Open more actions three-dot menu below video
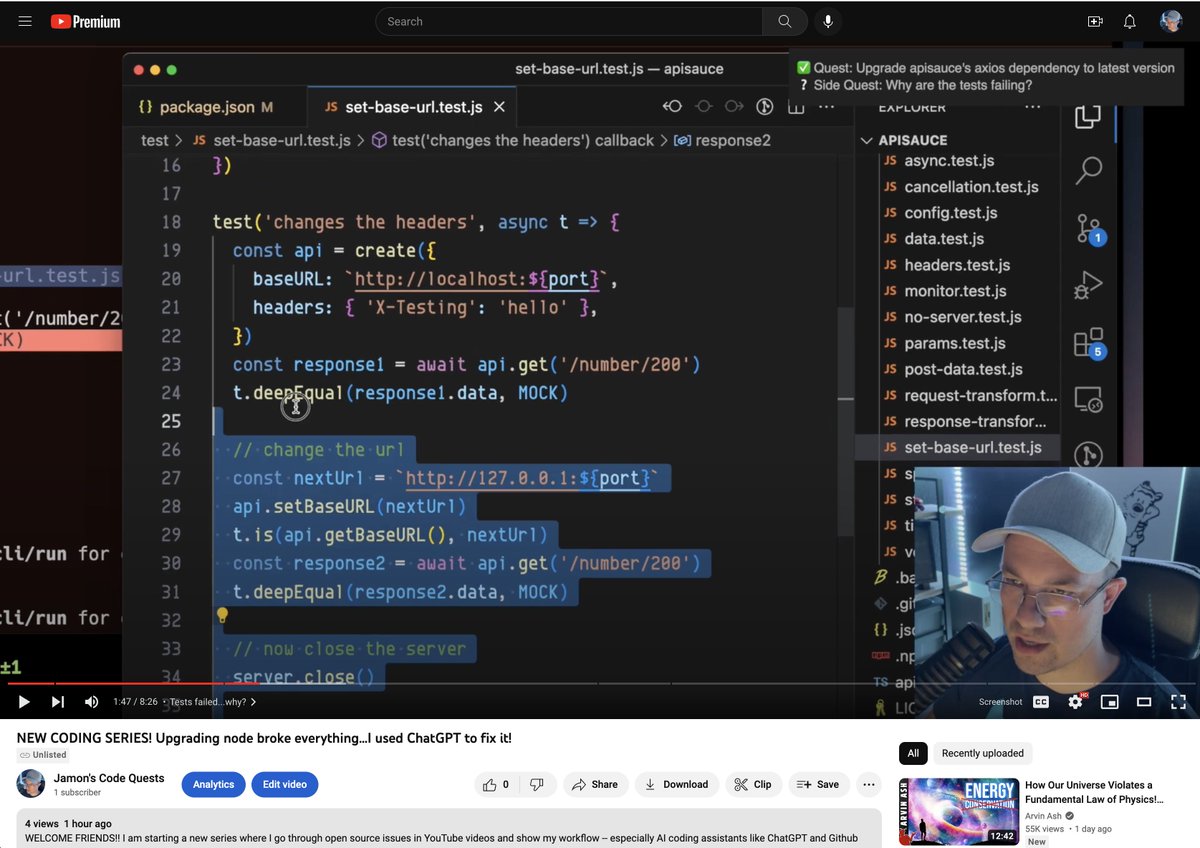The width and height of the screenshot is (1200, 848). pyautogui.click(x=869, y=784)
